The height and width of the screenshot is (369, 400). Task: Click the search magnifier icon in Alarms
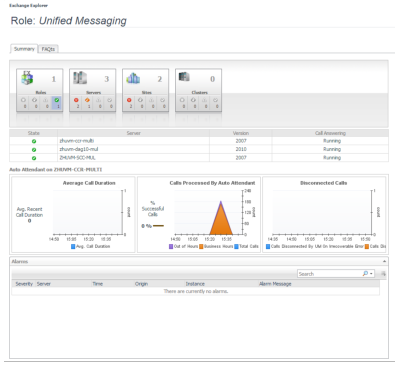(x=365, y=274)
